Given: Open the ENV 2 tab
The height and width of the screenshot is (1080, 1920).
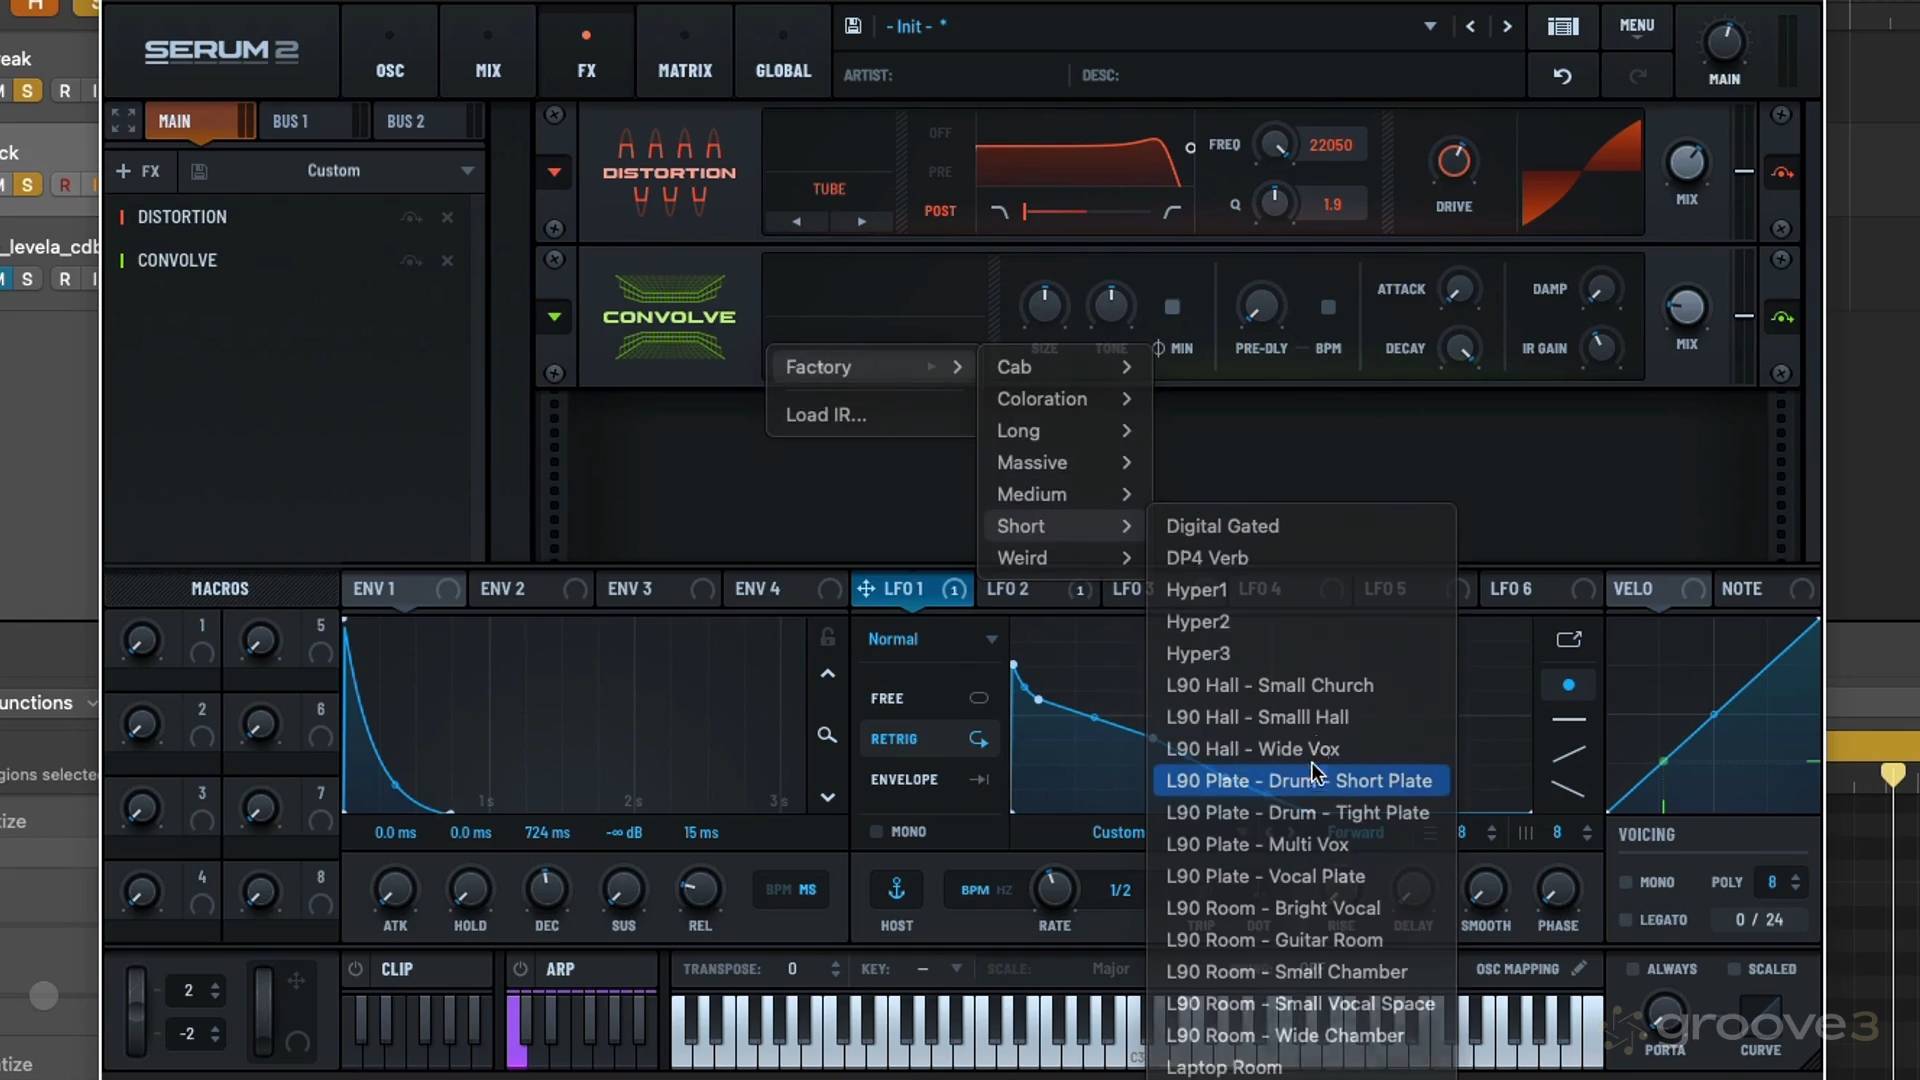Looking at the screenshot, I should (x=532, y=589).
